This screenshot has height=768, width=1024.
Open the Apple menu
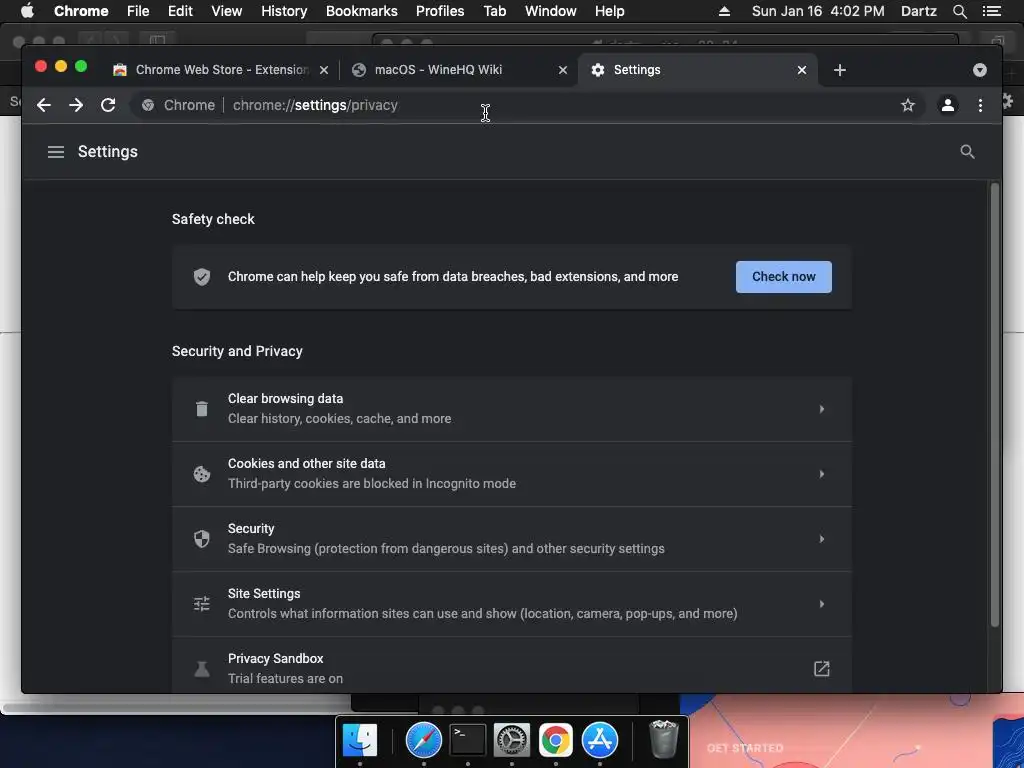coord(27,11)
